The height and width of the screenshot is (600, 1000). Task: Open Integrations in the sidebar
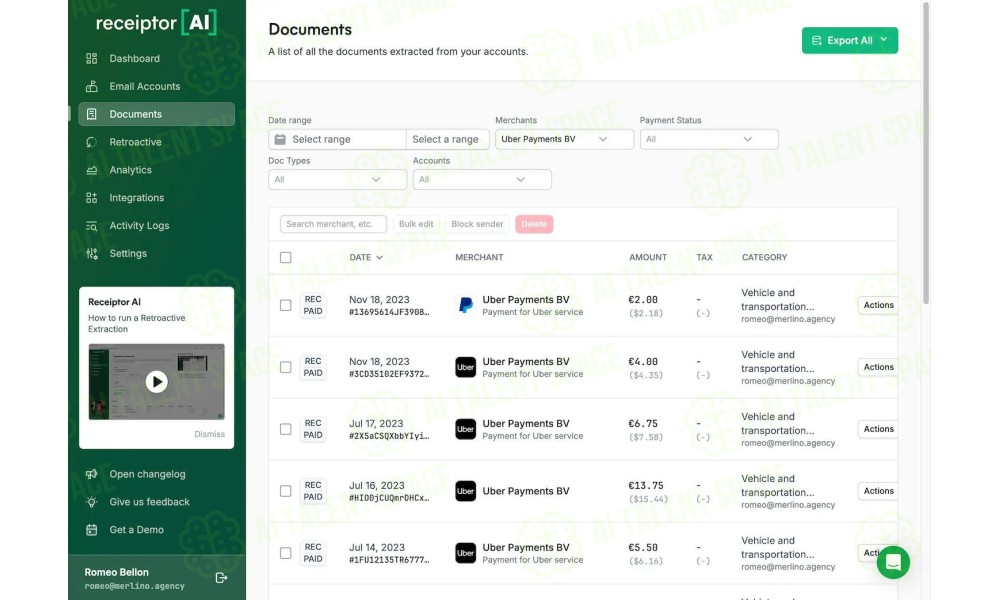click(156, 198)
